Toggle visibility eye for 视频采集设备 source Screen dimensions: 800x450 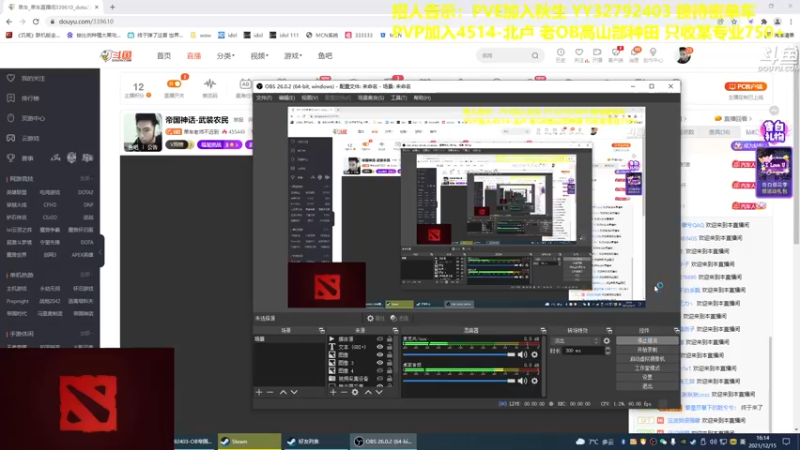click(380, 379)
